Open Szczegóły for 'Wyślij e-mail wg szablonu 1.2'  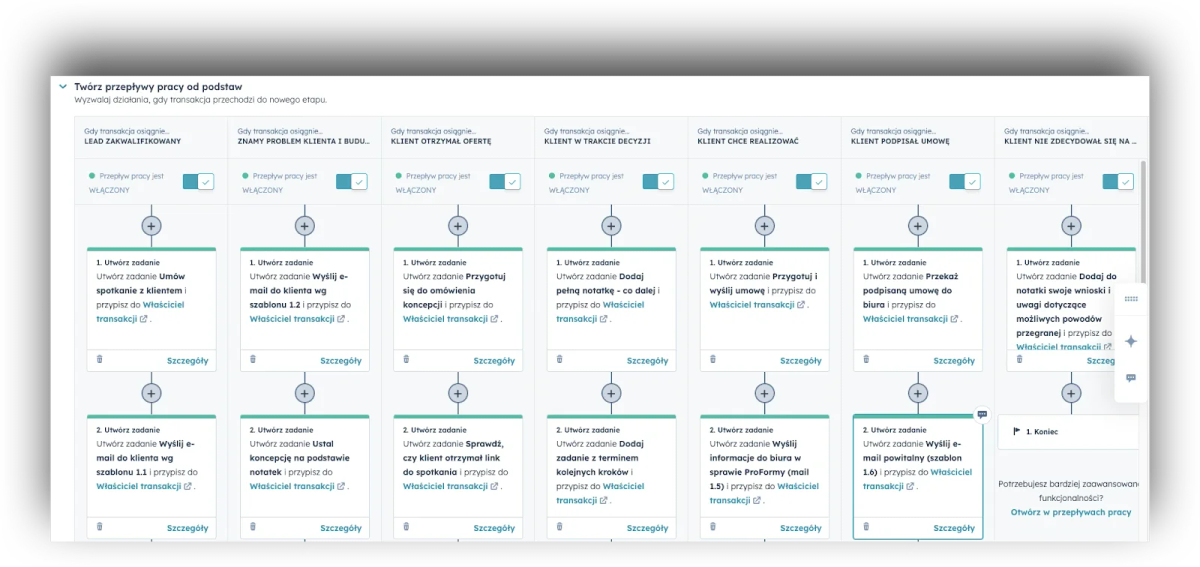click(341, 361)
